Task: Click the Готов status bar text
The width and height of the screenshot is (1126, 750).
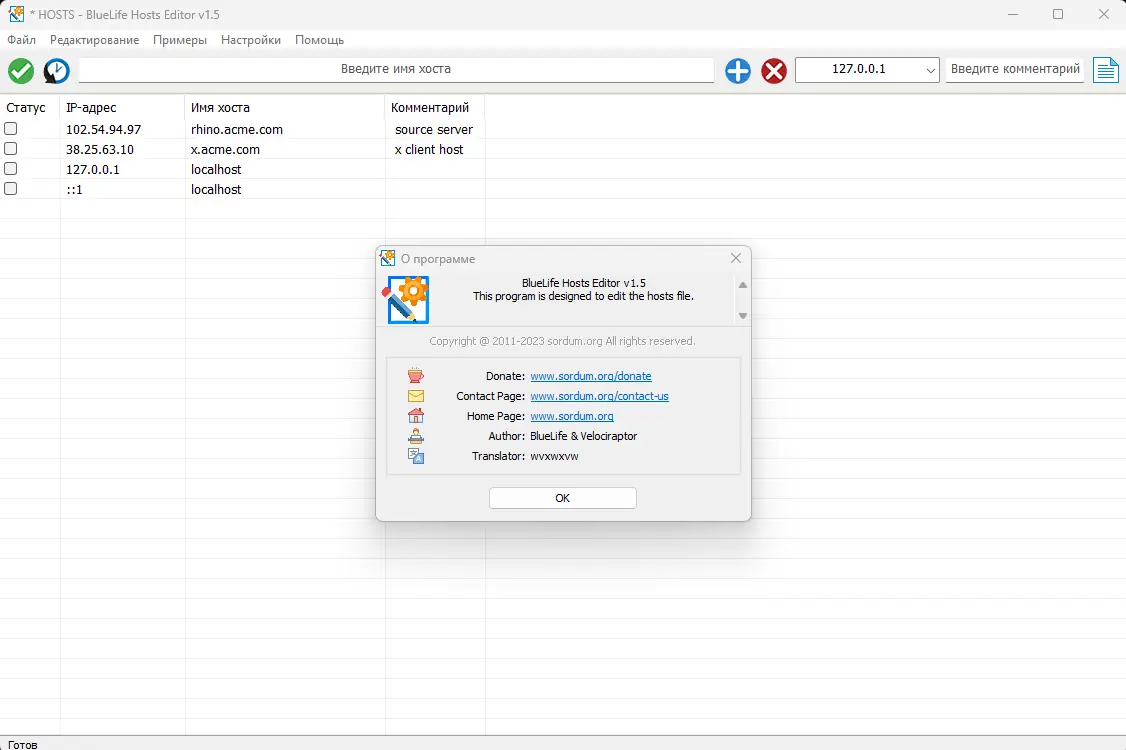Action: click(x=22, y=744)
